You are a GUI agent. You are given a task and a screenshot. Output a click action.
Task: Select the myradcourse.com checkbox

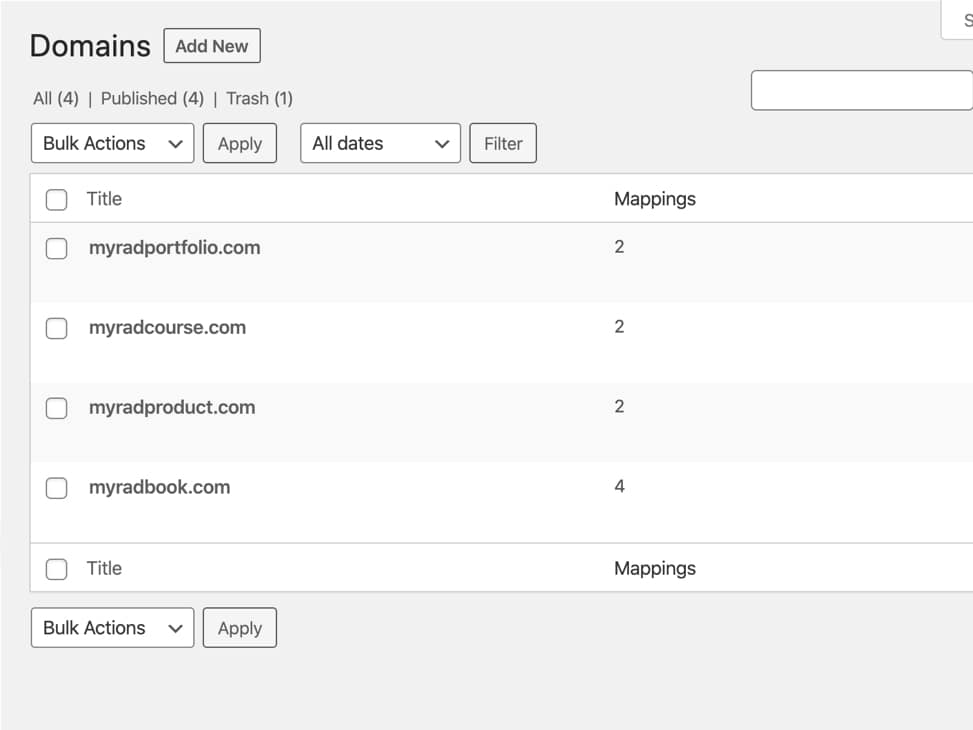[57, 328]
